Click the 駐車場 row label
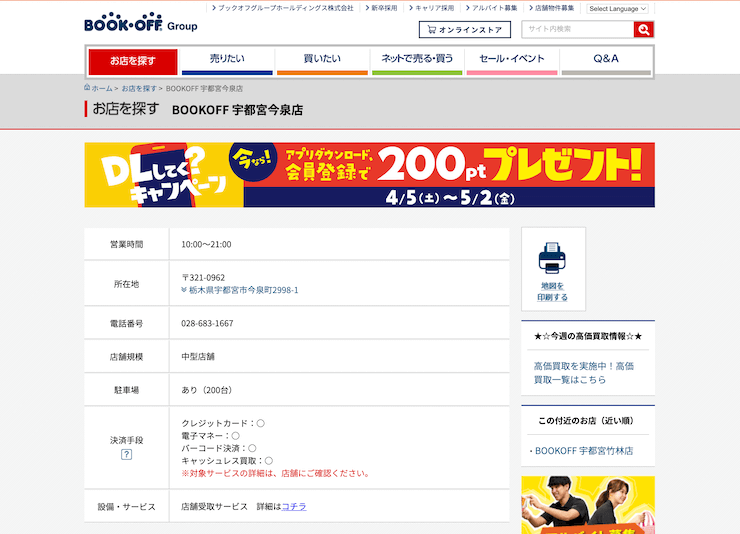Screen dimensions: 740x534 (126, 390)
